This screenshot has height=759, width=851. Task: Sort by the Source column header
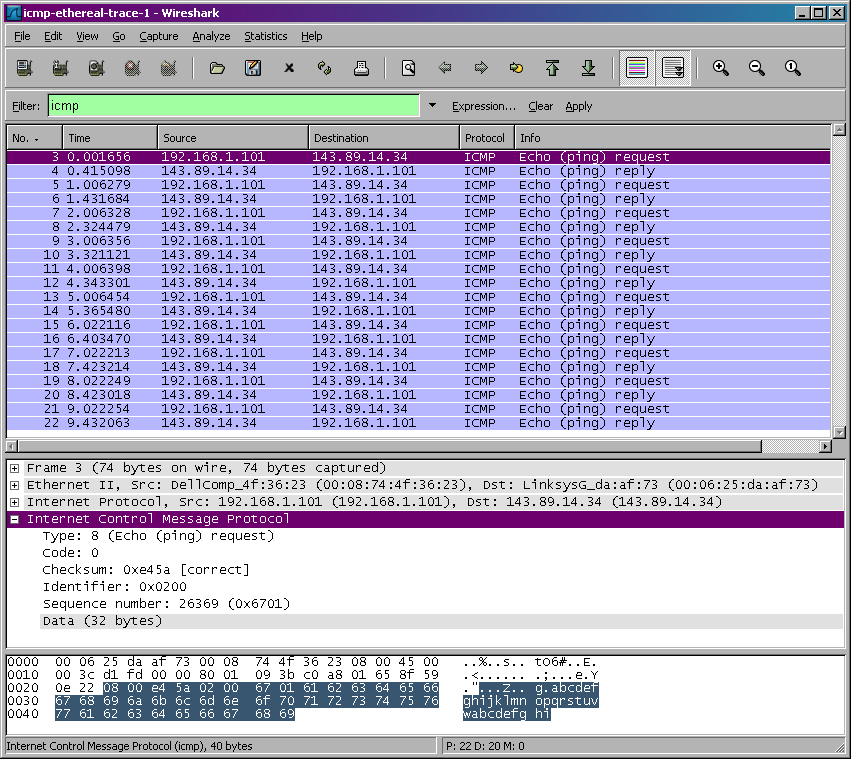(x=233, y=138)
